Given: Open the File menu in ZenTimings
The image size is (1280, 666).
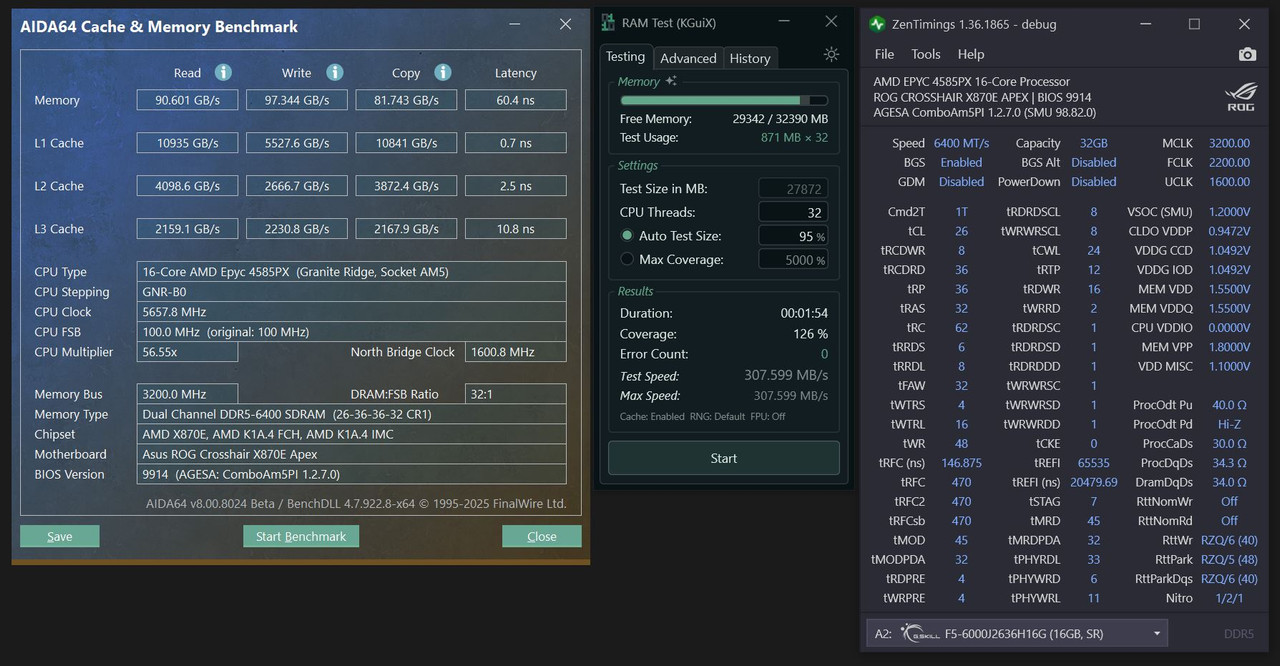Looking at the screenshot, I should click(x=885, y=54).
